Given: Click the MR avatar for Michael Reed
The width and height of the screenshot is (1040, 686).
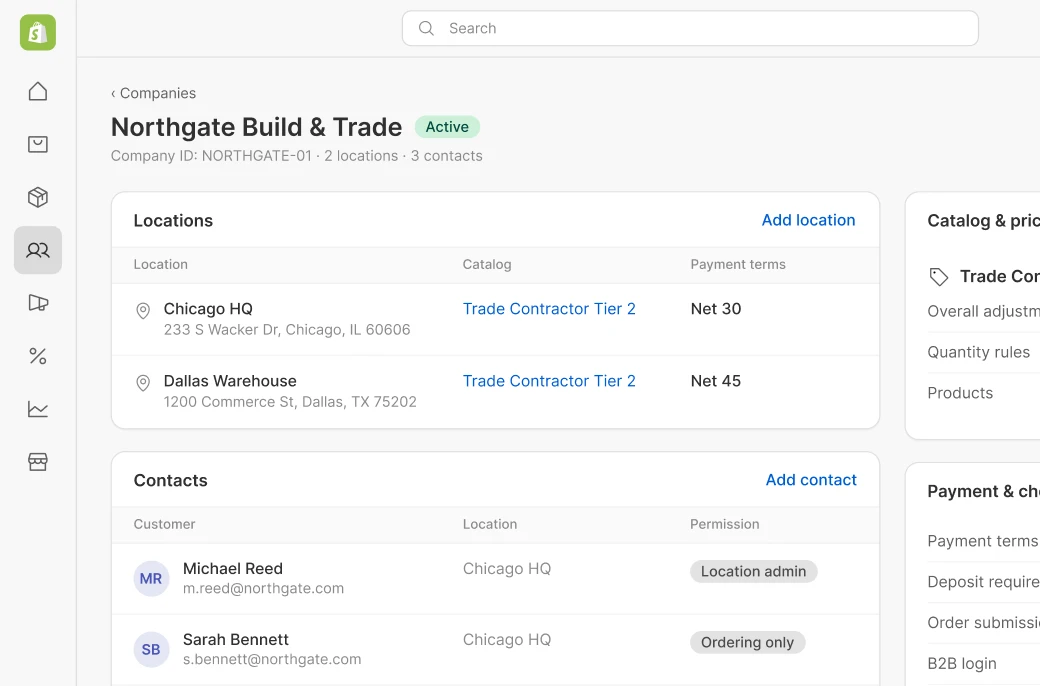Looking at the screenshot, I should pos(151,579).
